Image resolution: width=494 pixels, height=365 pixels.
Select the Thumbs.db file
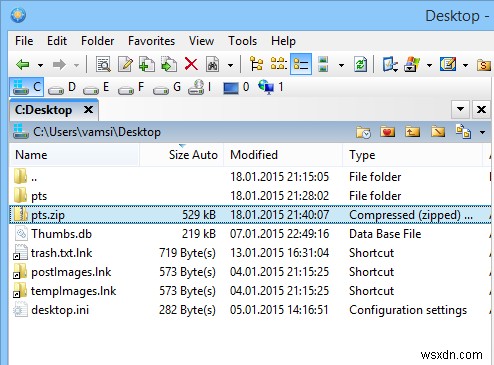250,234
